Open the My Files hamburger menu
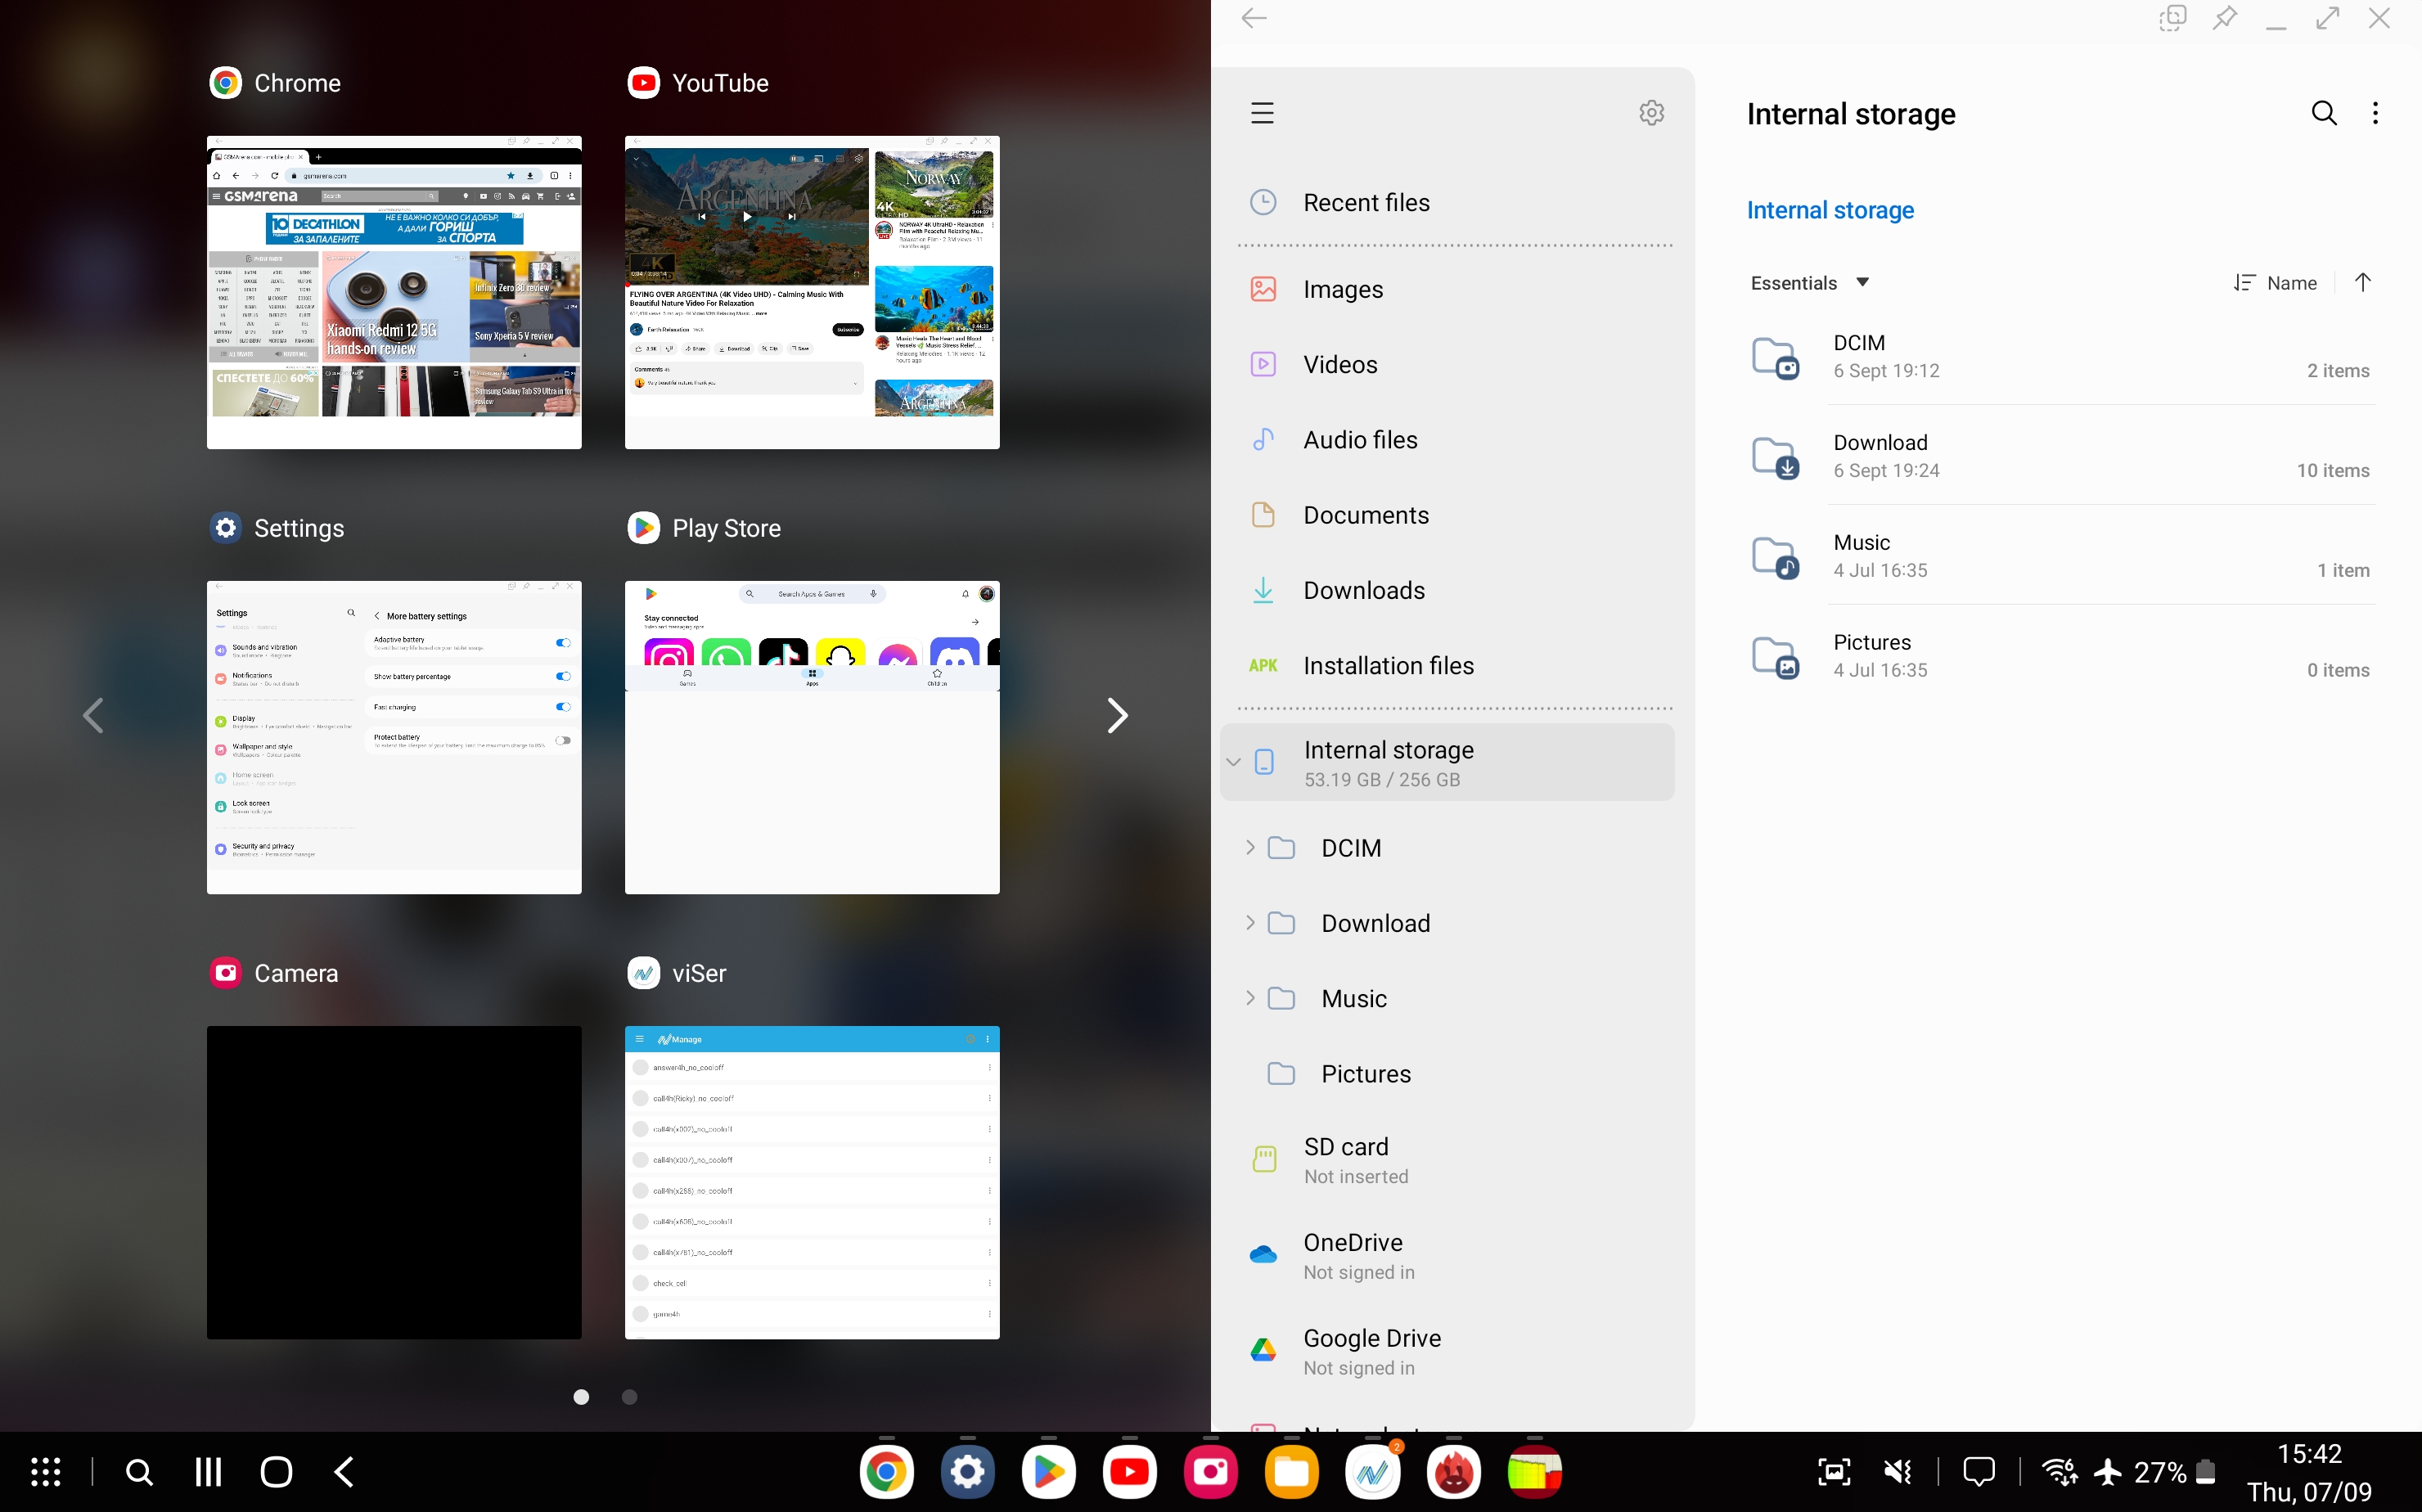The height and width of the screenshot is (1512, 2422). coord(1262,113)
